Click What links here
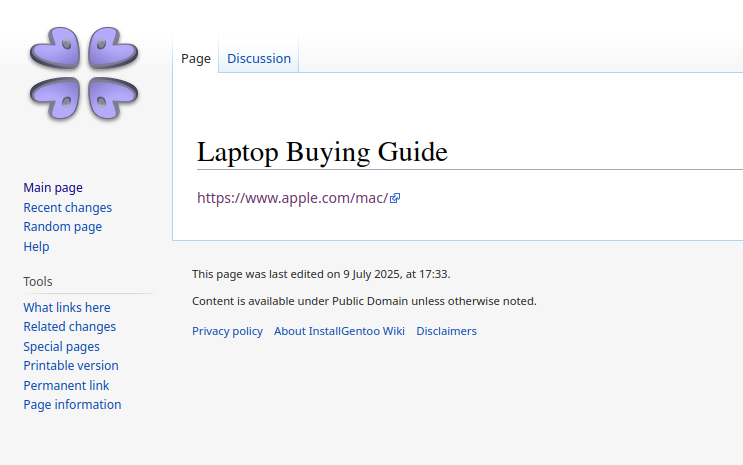The image size is (743, 465). tap(67, 308)
